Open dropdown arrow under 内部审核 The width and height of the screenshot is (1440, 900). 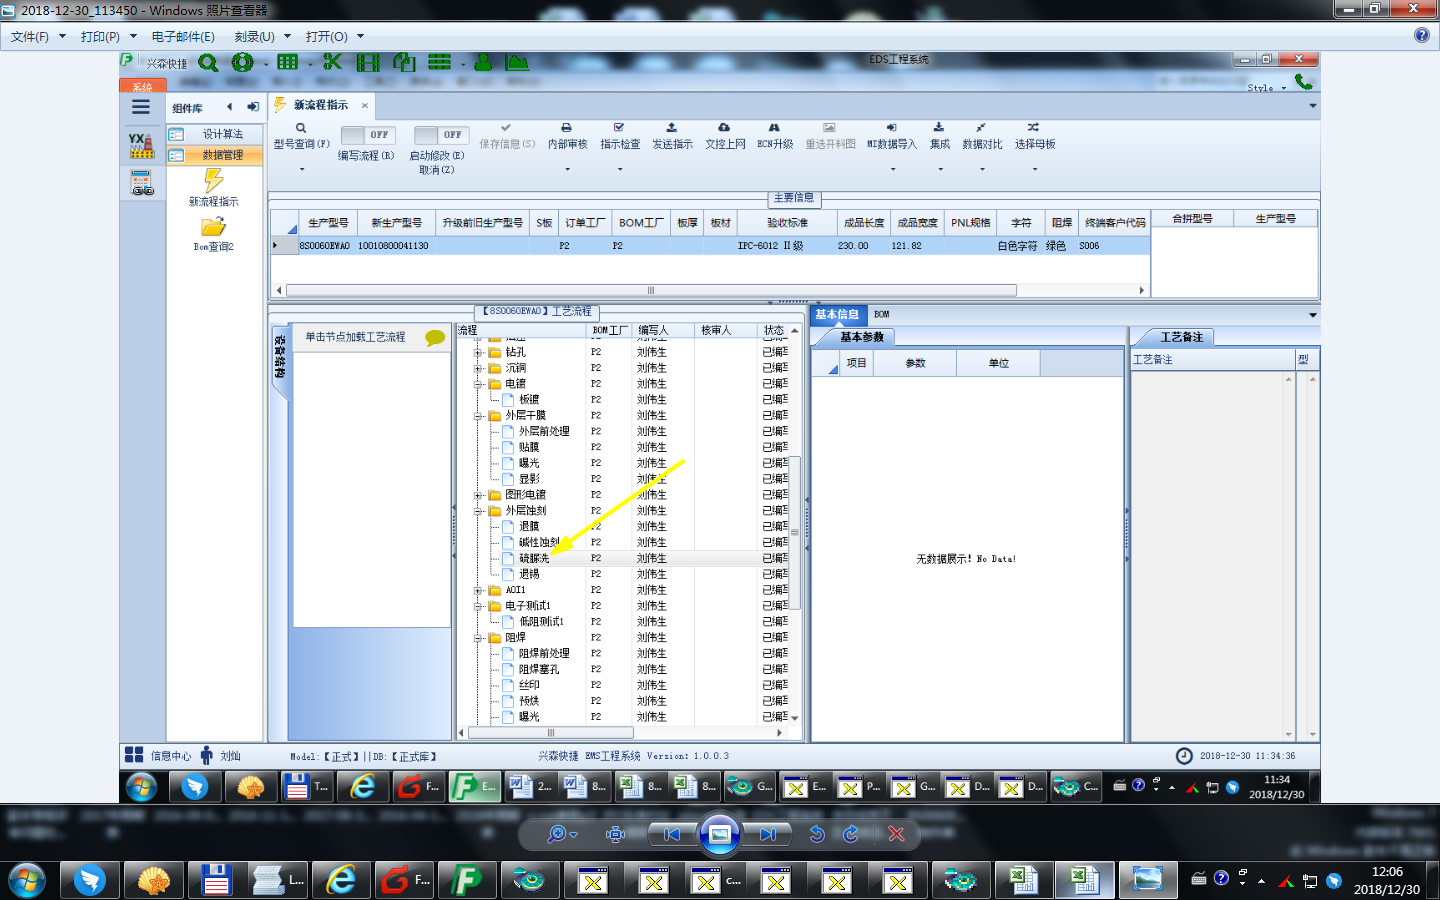[x=567, y=169]
